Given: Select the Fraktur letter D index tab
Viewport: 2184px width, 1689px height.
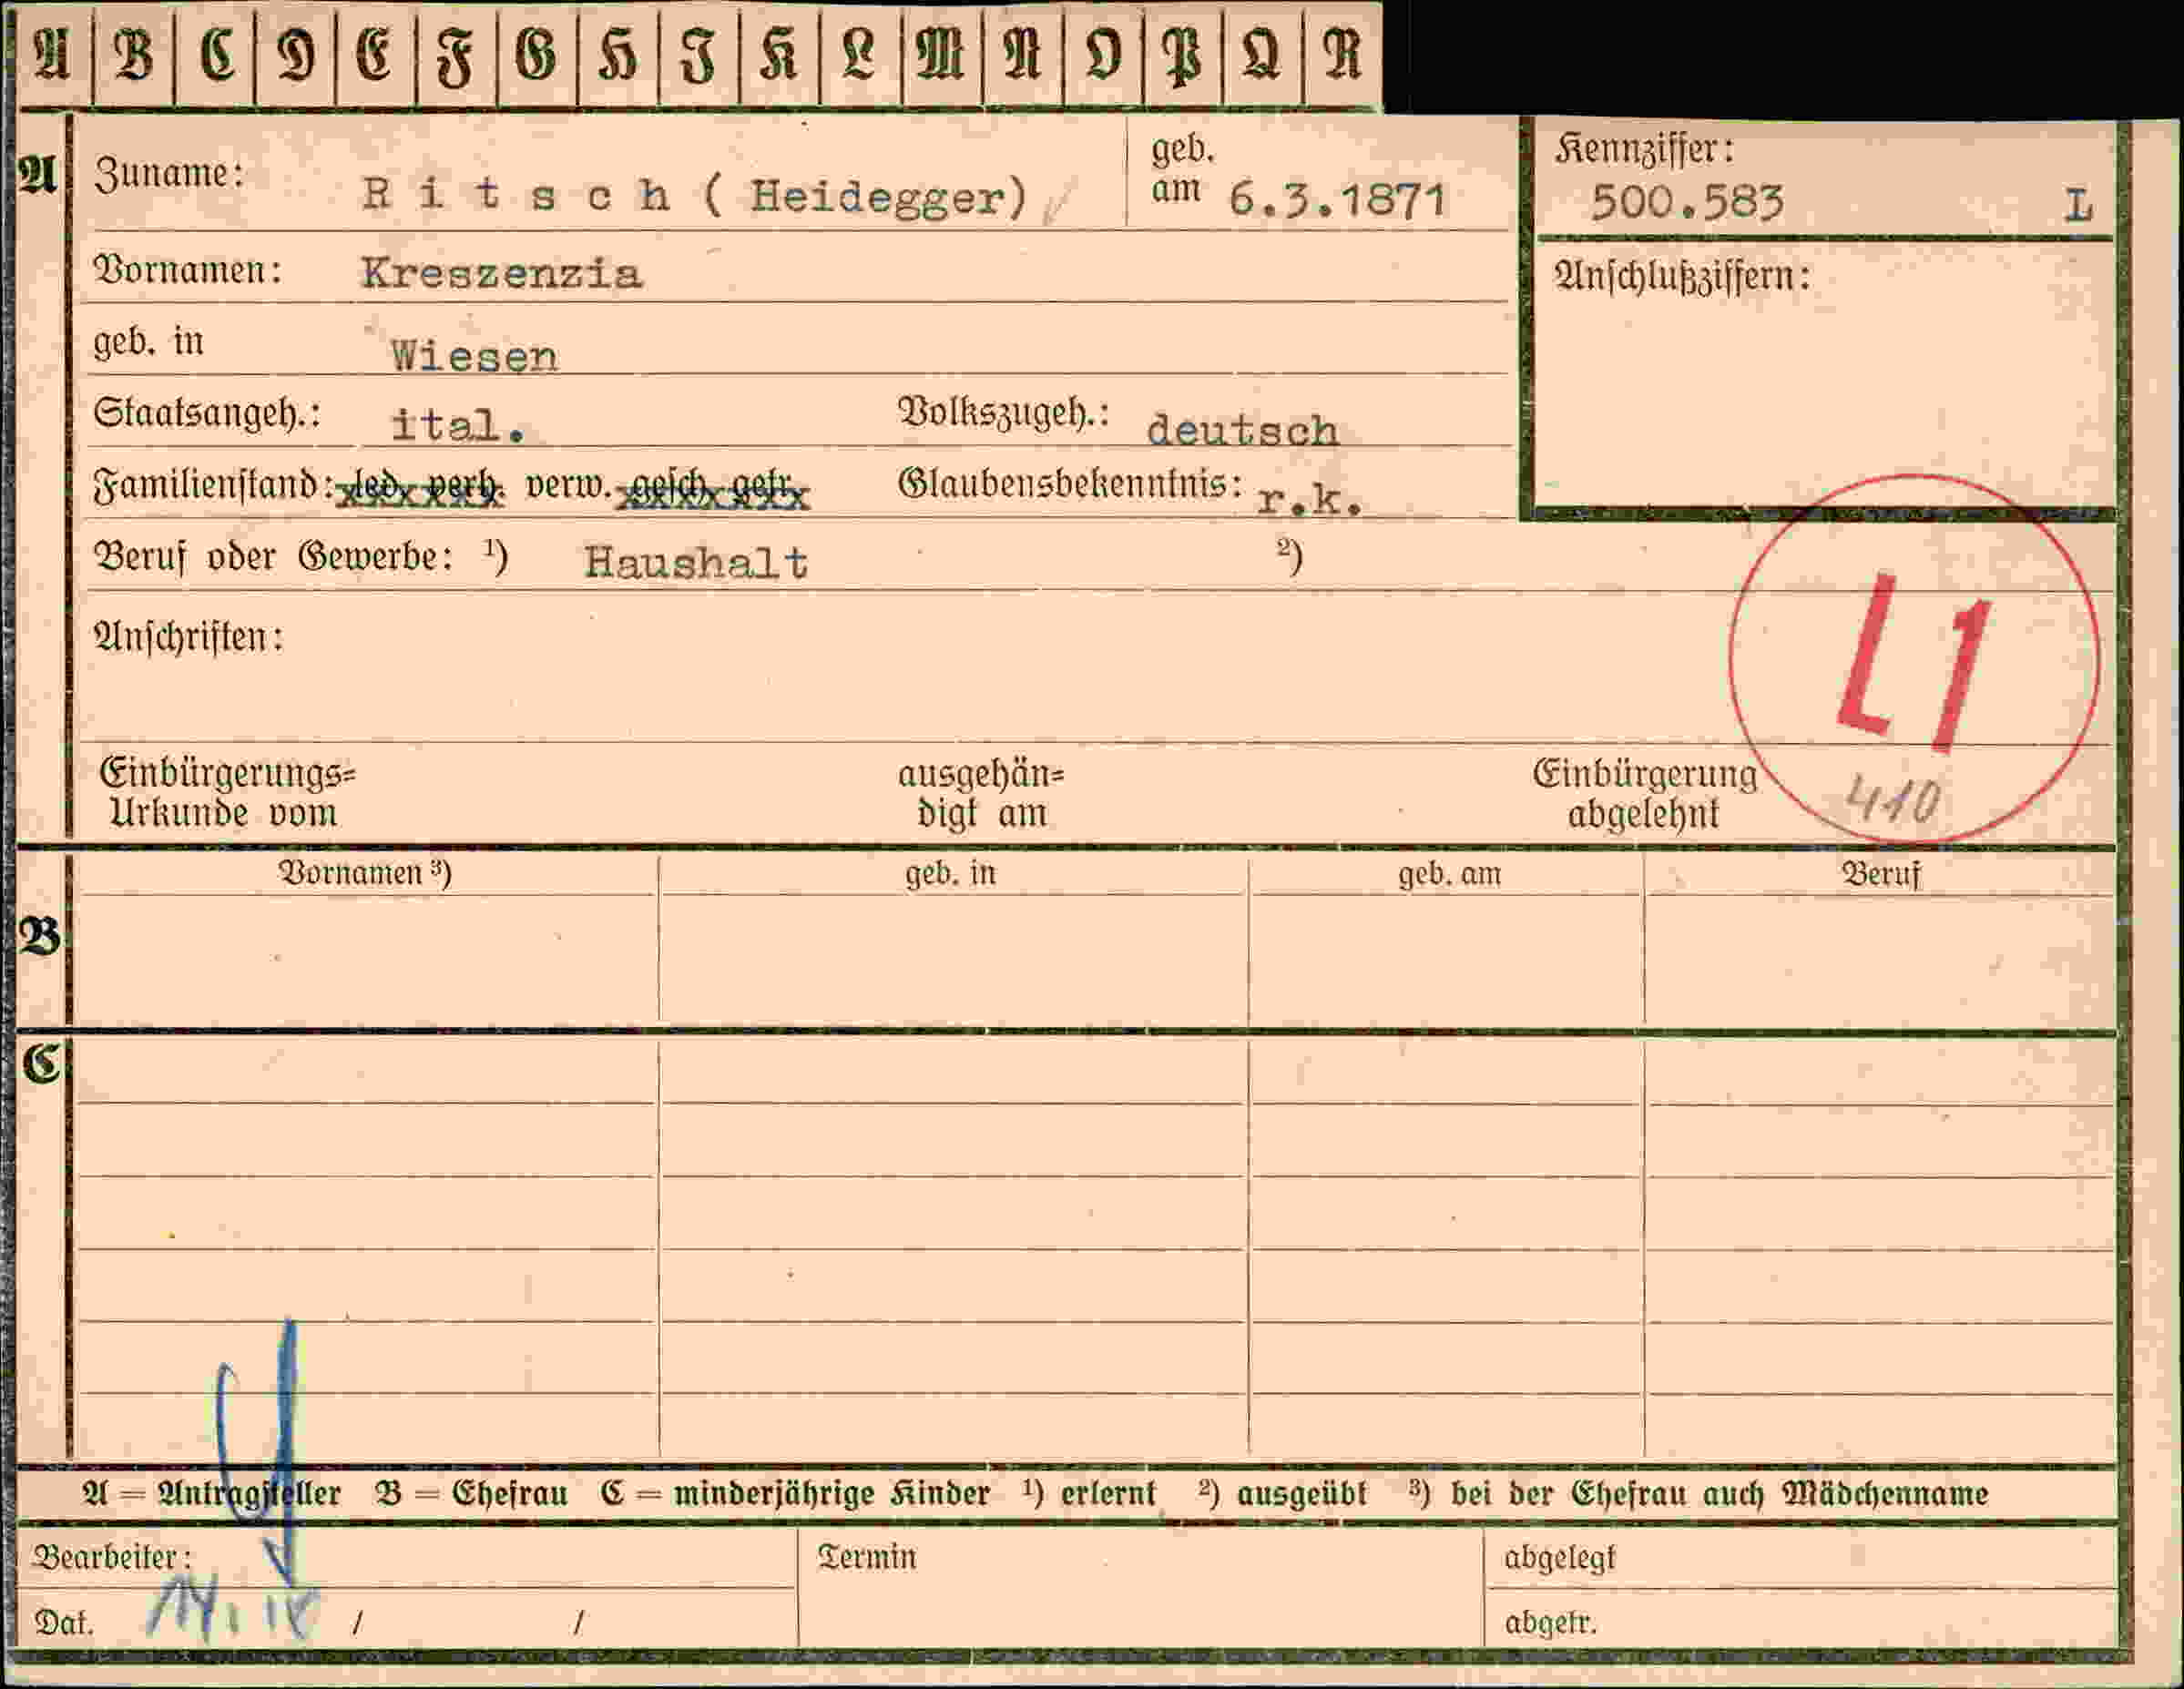Looking at the screenshot, I should coord(296,54).
